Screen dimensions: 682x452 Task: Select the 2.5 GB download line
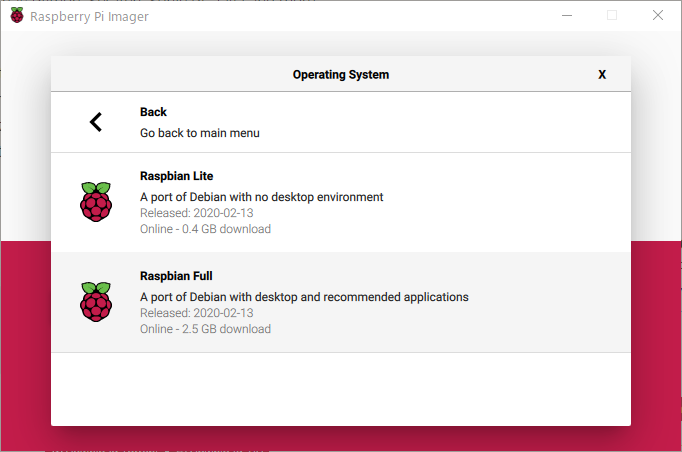[x=205, y=329]
